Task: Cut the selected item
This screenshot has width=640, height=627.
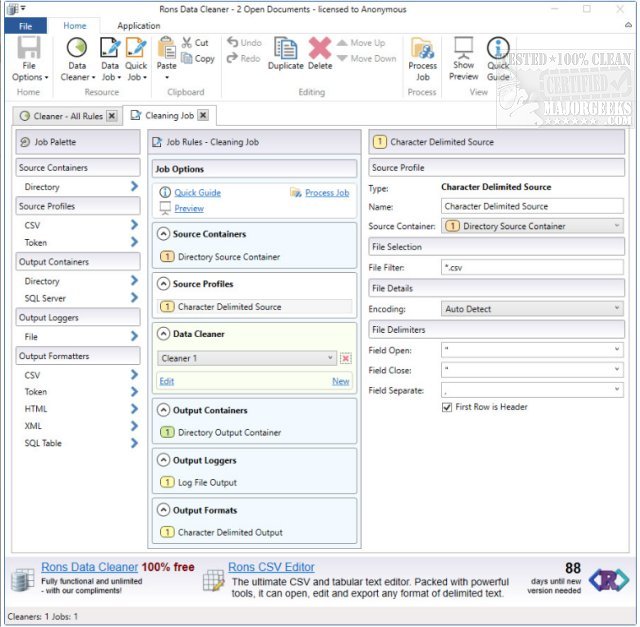Action: 195,42
